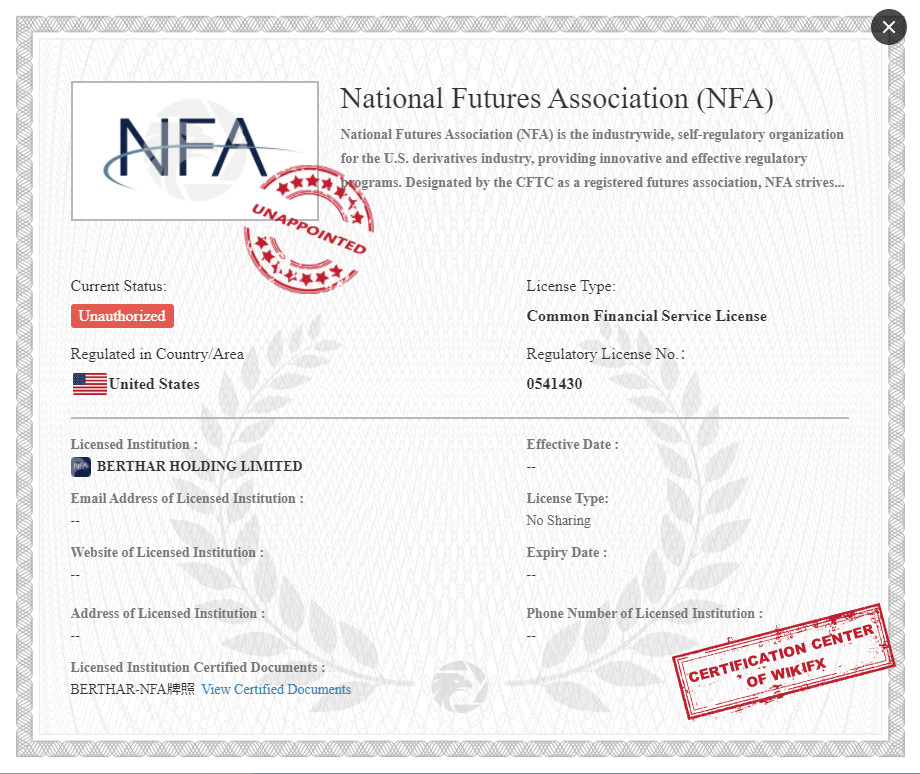Click the United States country text
Screen dimensions: 920x774
154,384
